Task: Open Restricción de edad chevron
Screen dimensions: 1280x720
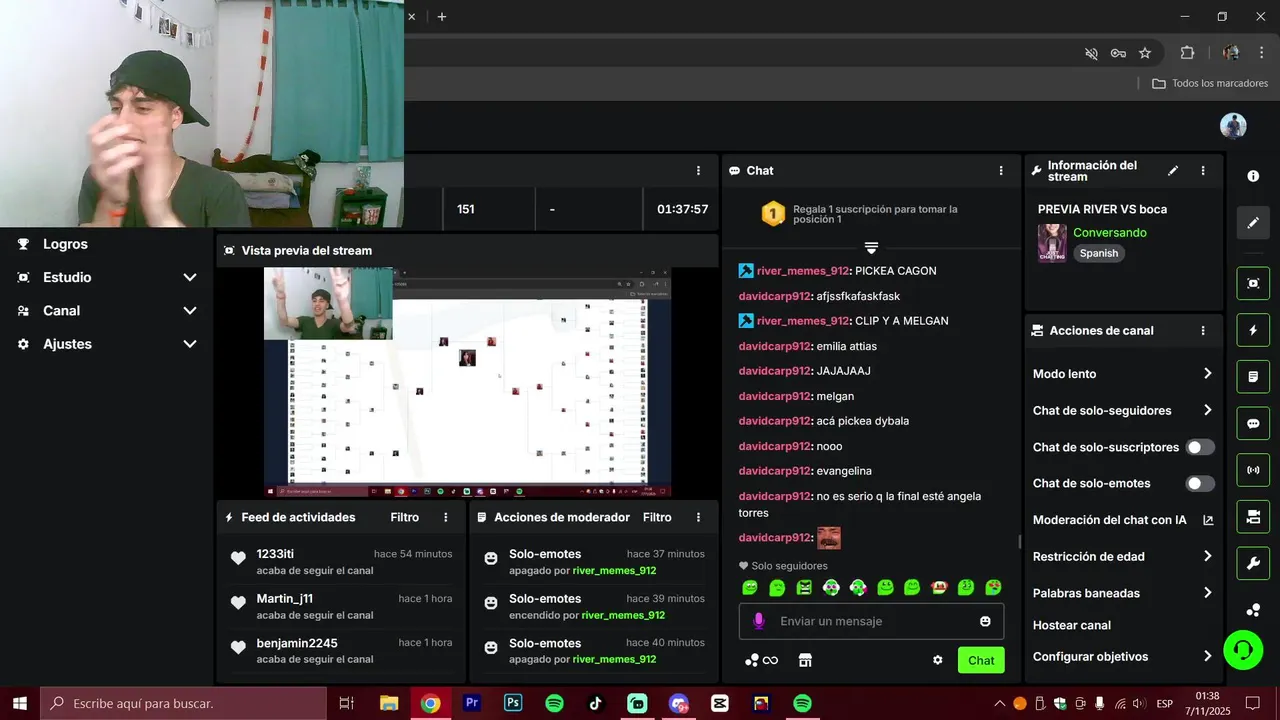Action: [x=1207, y=556]
